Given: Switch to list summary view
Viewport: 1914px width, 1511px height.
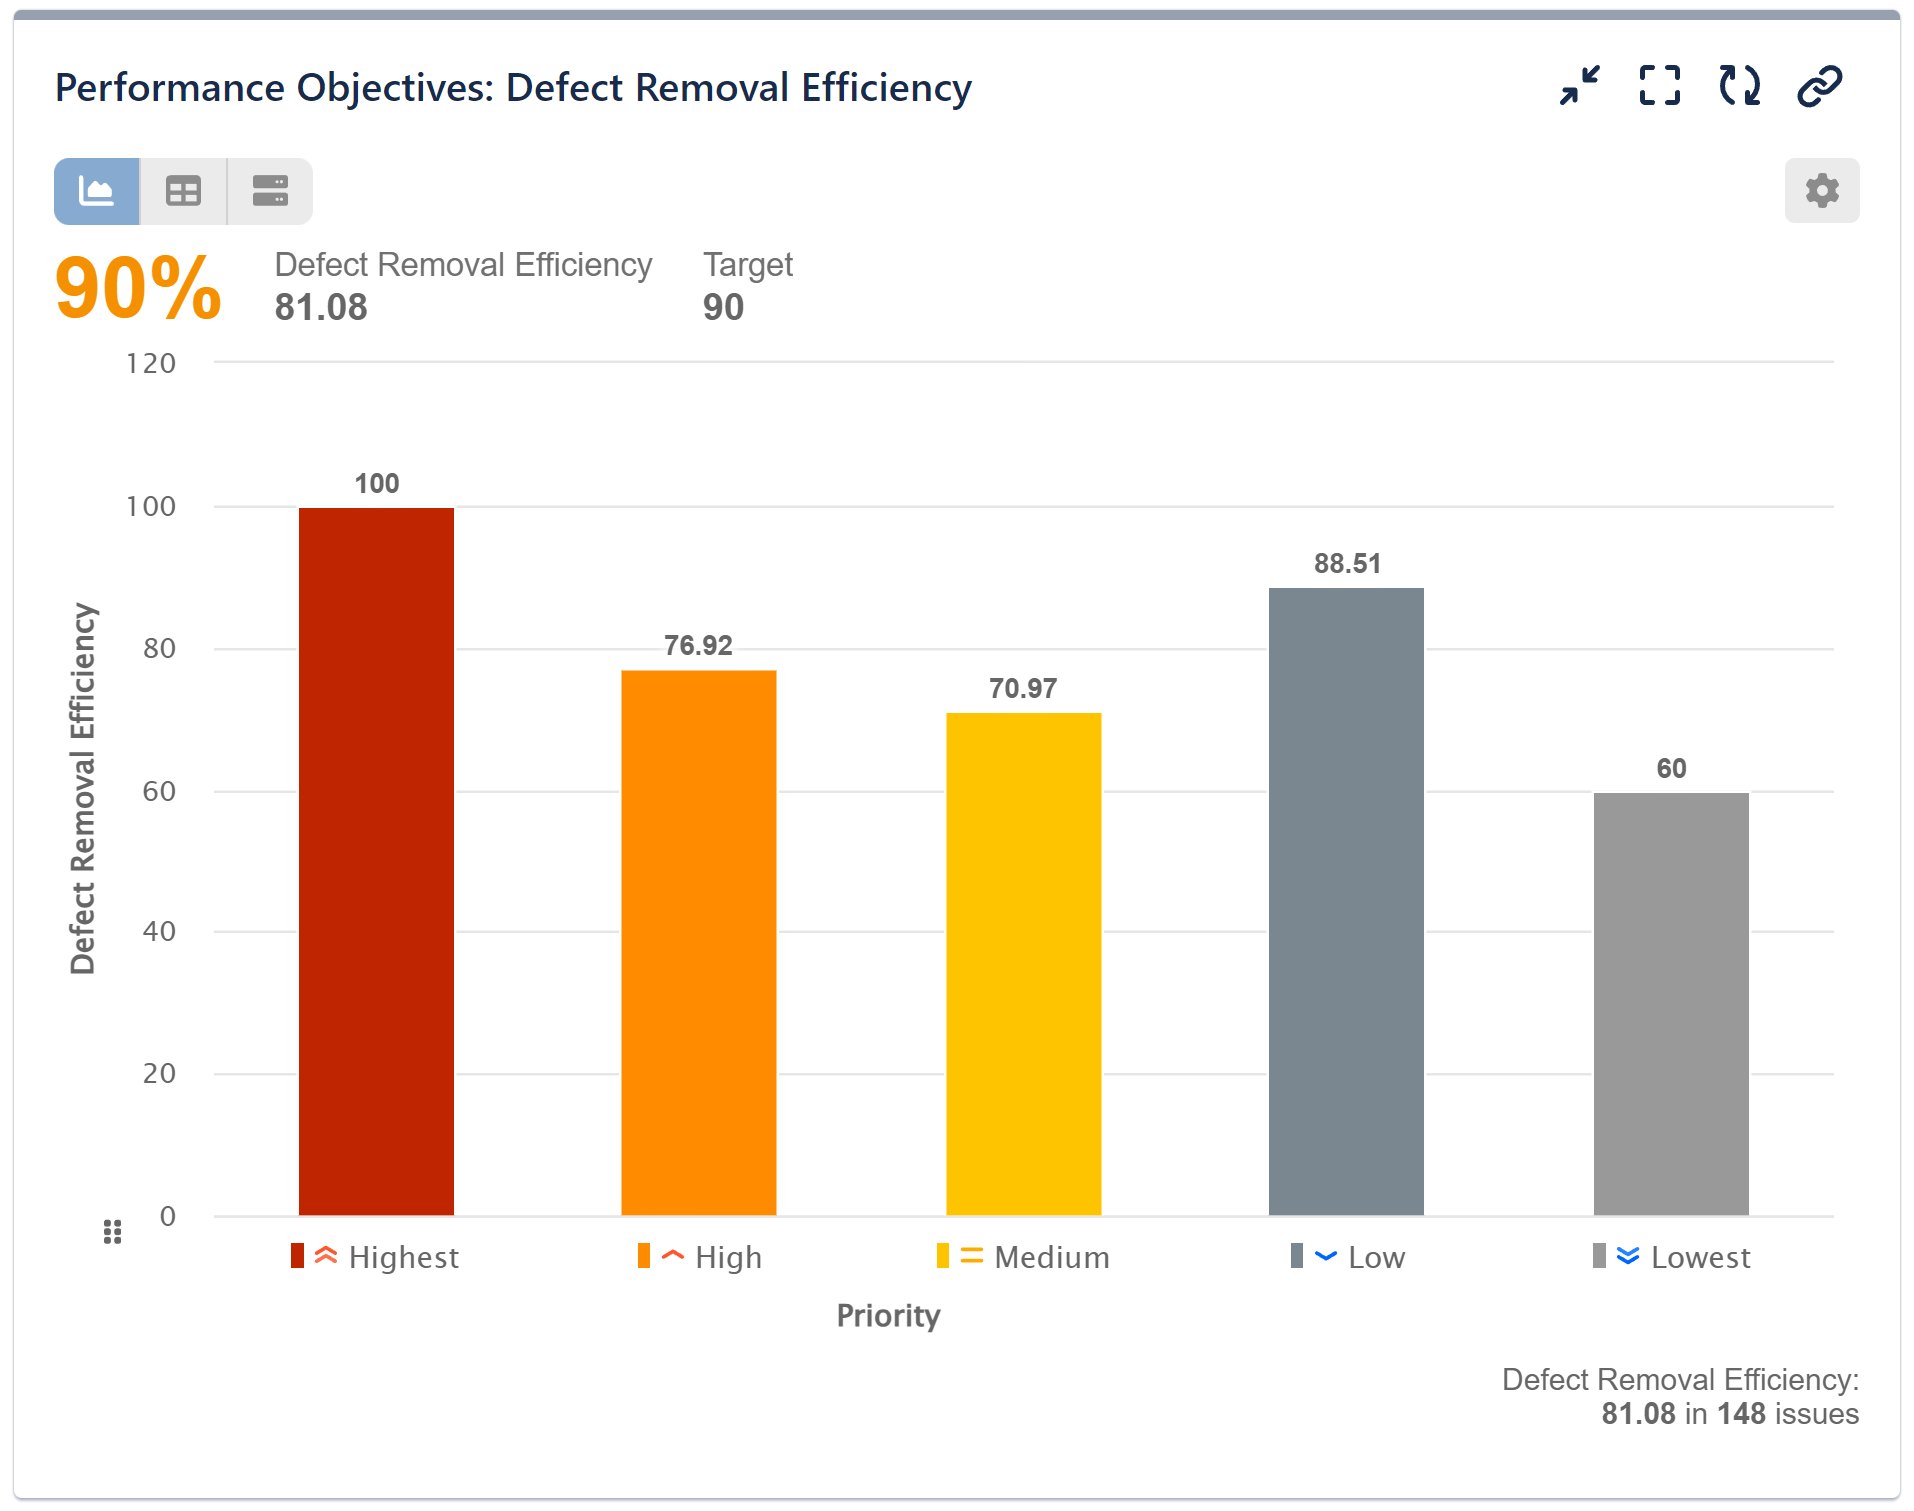Looking at the screenshot, I should [x=269, y=190].
